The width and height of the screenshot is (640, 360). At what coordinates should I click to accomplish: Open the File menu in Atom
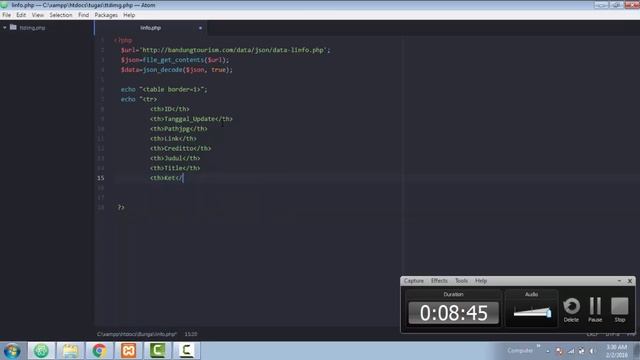pos(7,15)
